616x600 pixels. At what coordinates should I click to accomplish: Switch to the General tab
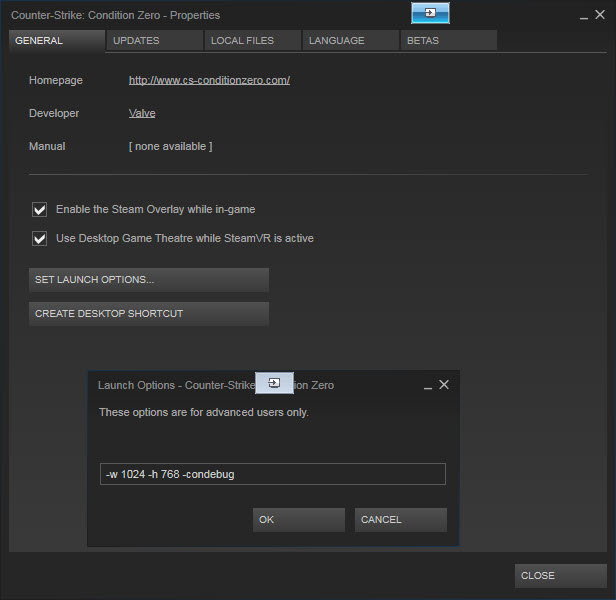coord(56,41)
